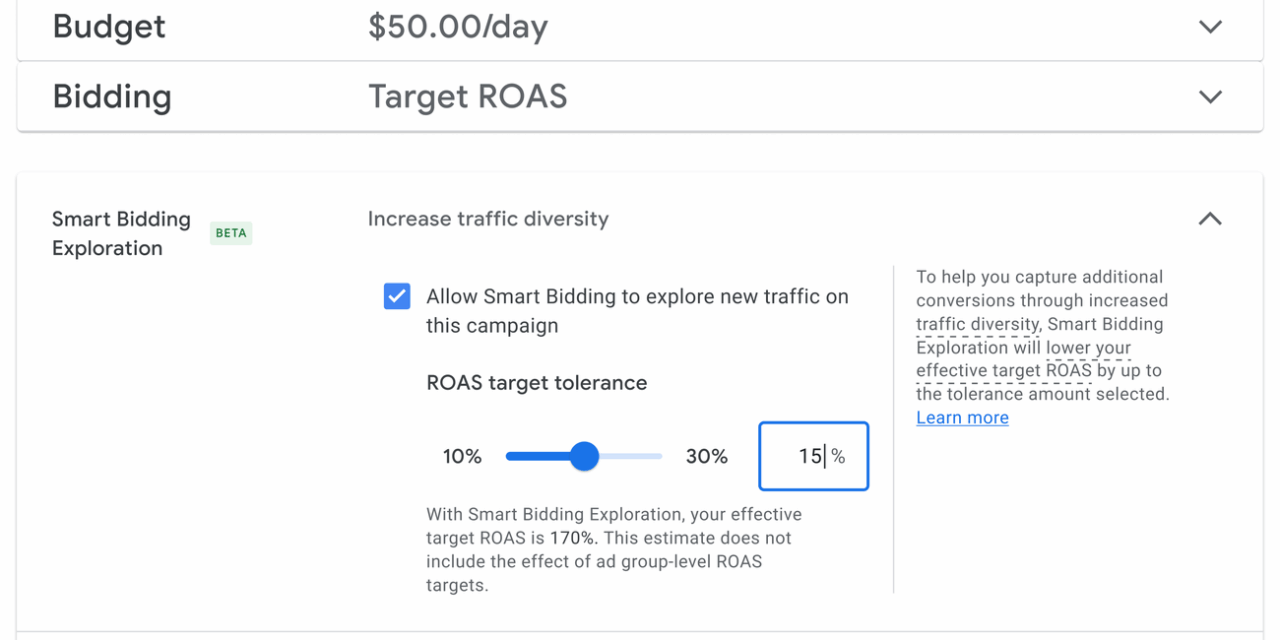Open the Learn more help link
The image size is (1280, 640).
[961, 417]
